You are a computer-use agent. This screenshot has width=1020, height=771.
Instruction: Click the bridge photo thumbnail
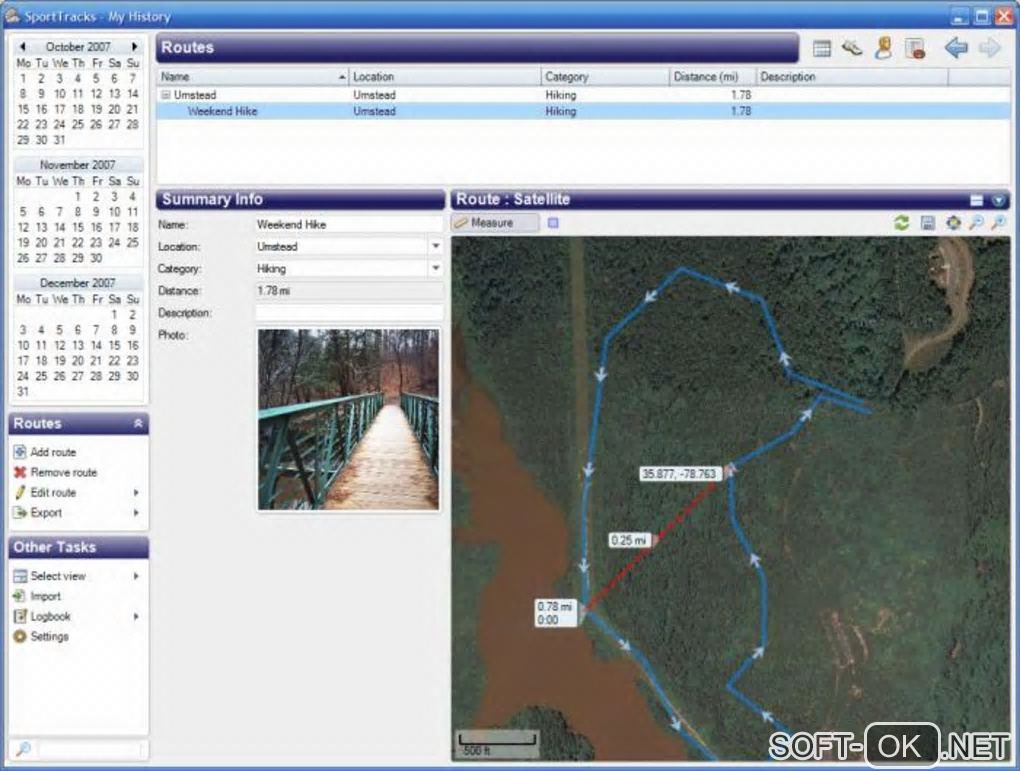348,419
